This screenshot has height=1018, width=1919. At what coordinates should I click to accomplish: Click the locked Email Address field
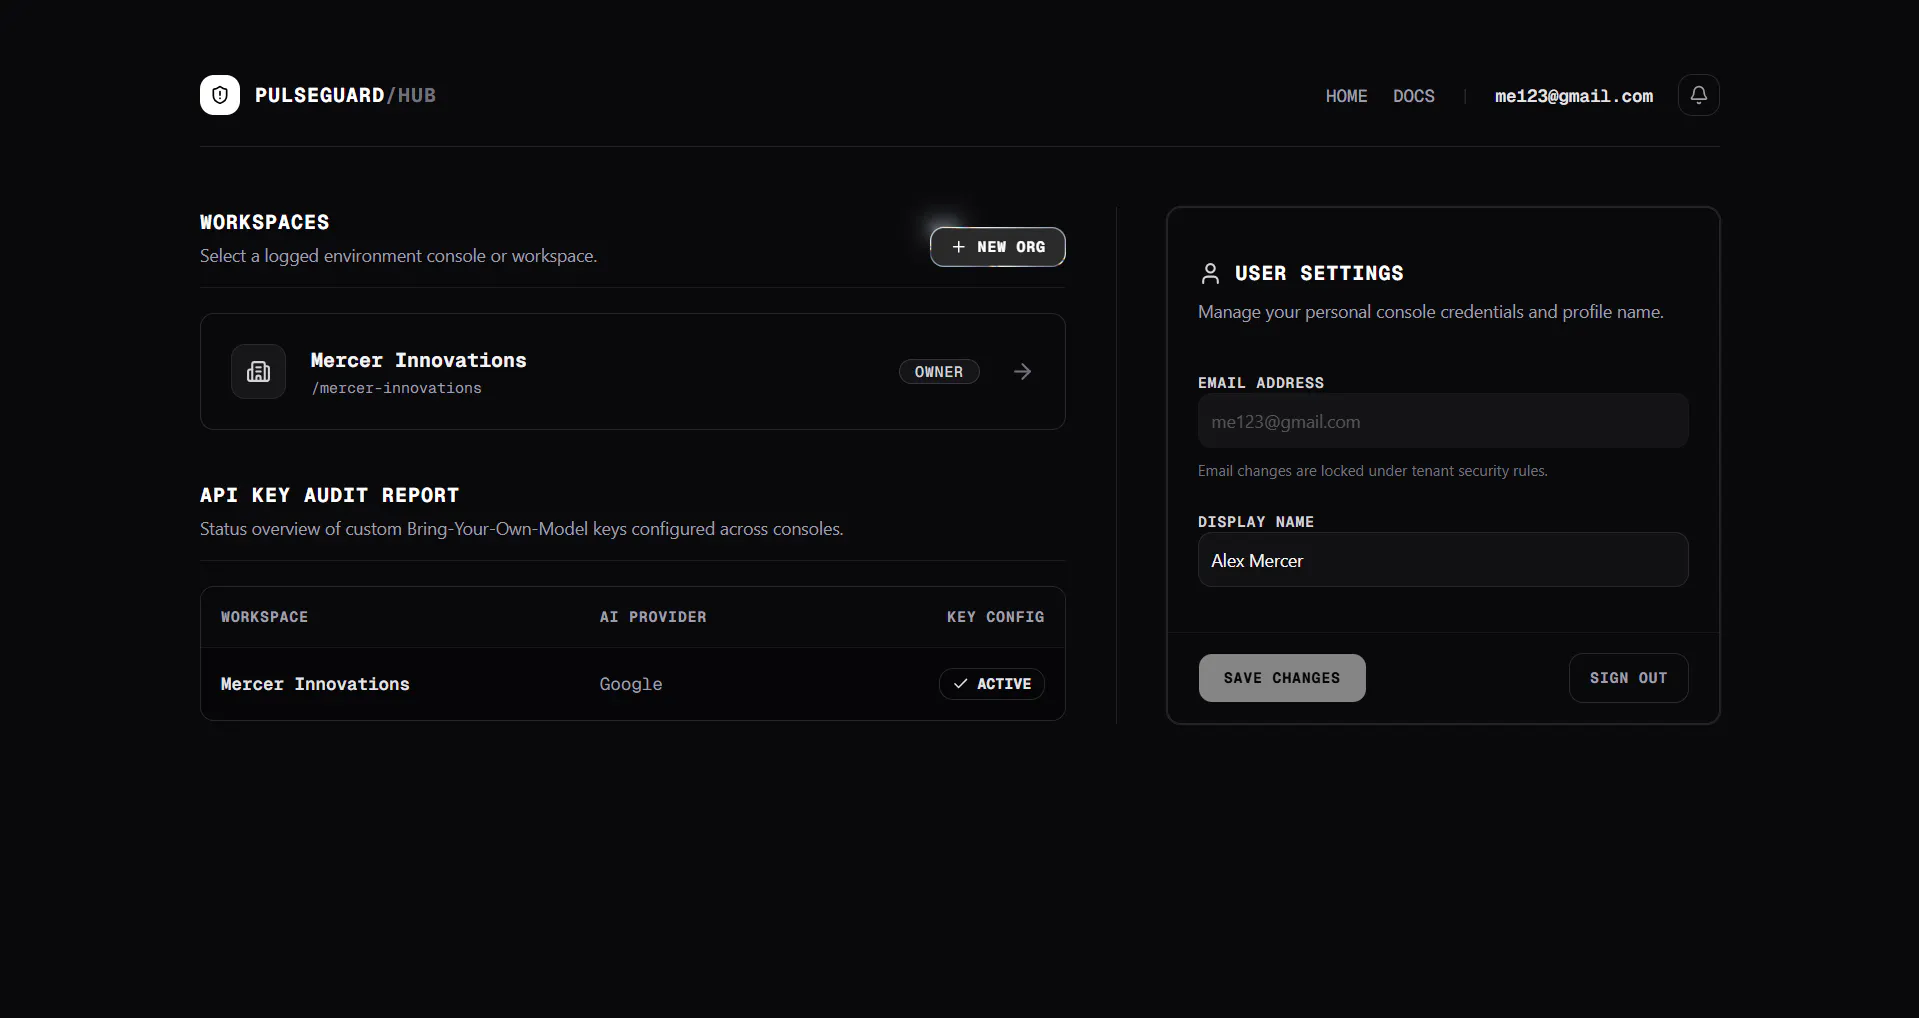coord(1443,421)
